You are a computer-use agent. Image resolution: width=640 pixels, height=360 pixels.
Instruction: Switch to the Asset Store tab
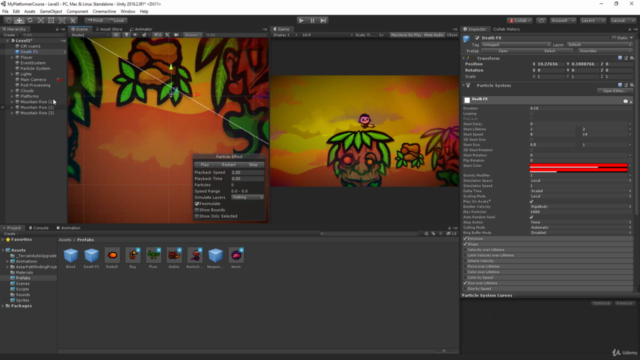(109, 29)
